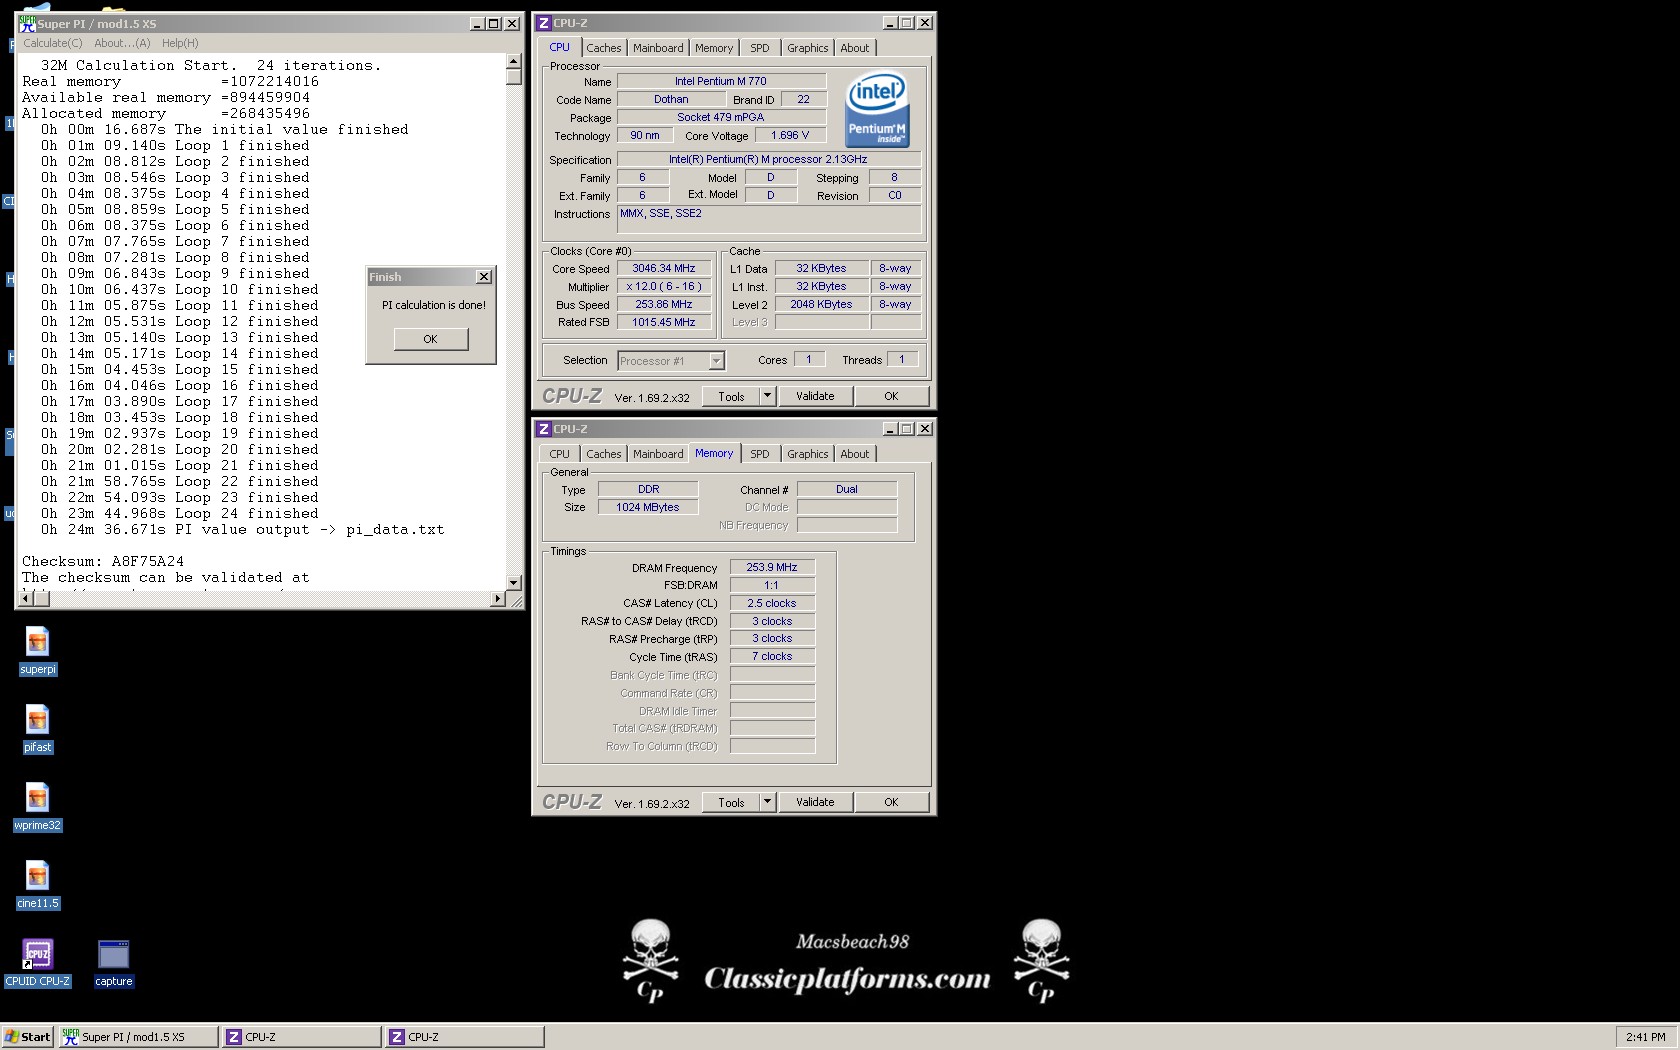Viewport: 1680px width, 1050px height.
Task: Click the Intel Pentium M logo
Action: tap(877, 108)
